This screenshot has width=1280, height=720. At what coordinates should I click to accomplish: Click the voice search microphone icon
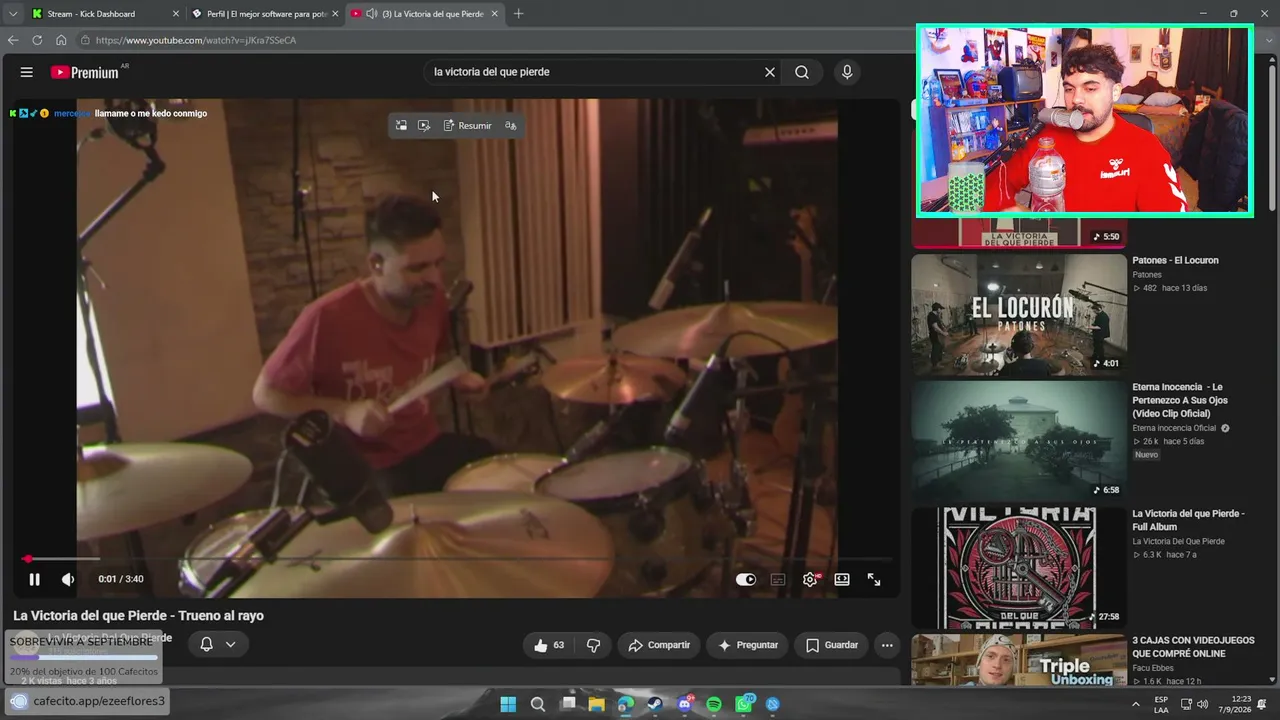[x=847, y=72]
